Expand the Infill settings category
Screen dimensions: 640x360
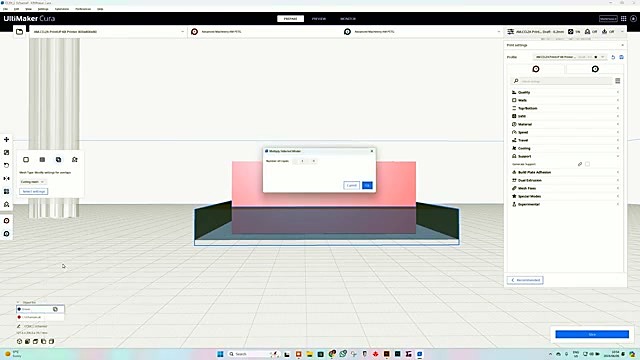[565, 116]
